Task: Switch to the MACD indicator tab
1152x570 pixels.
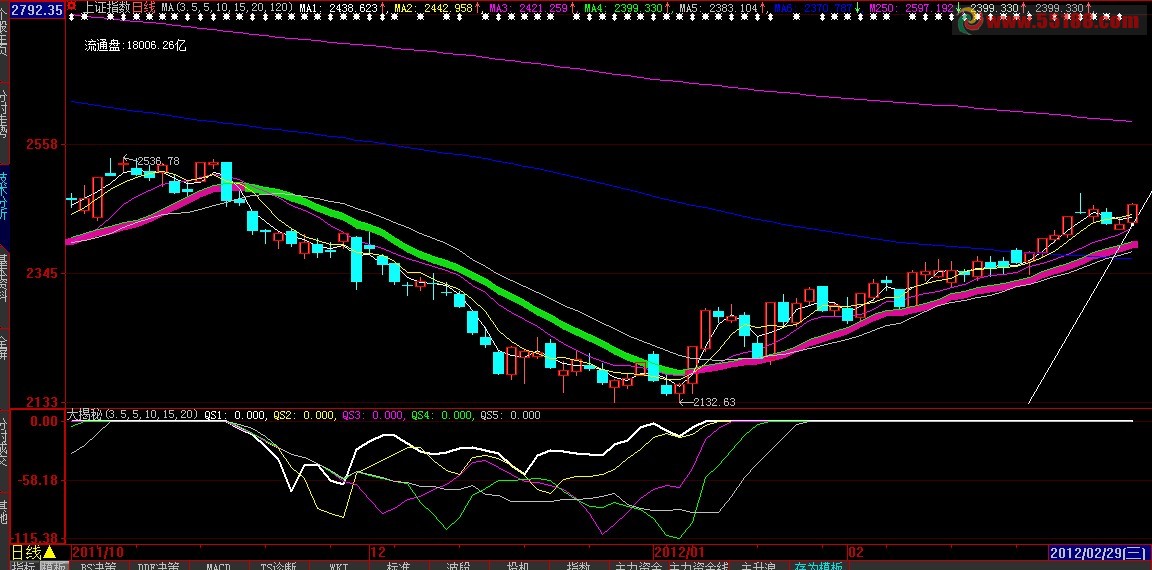Action: pos(217,566)
